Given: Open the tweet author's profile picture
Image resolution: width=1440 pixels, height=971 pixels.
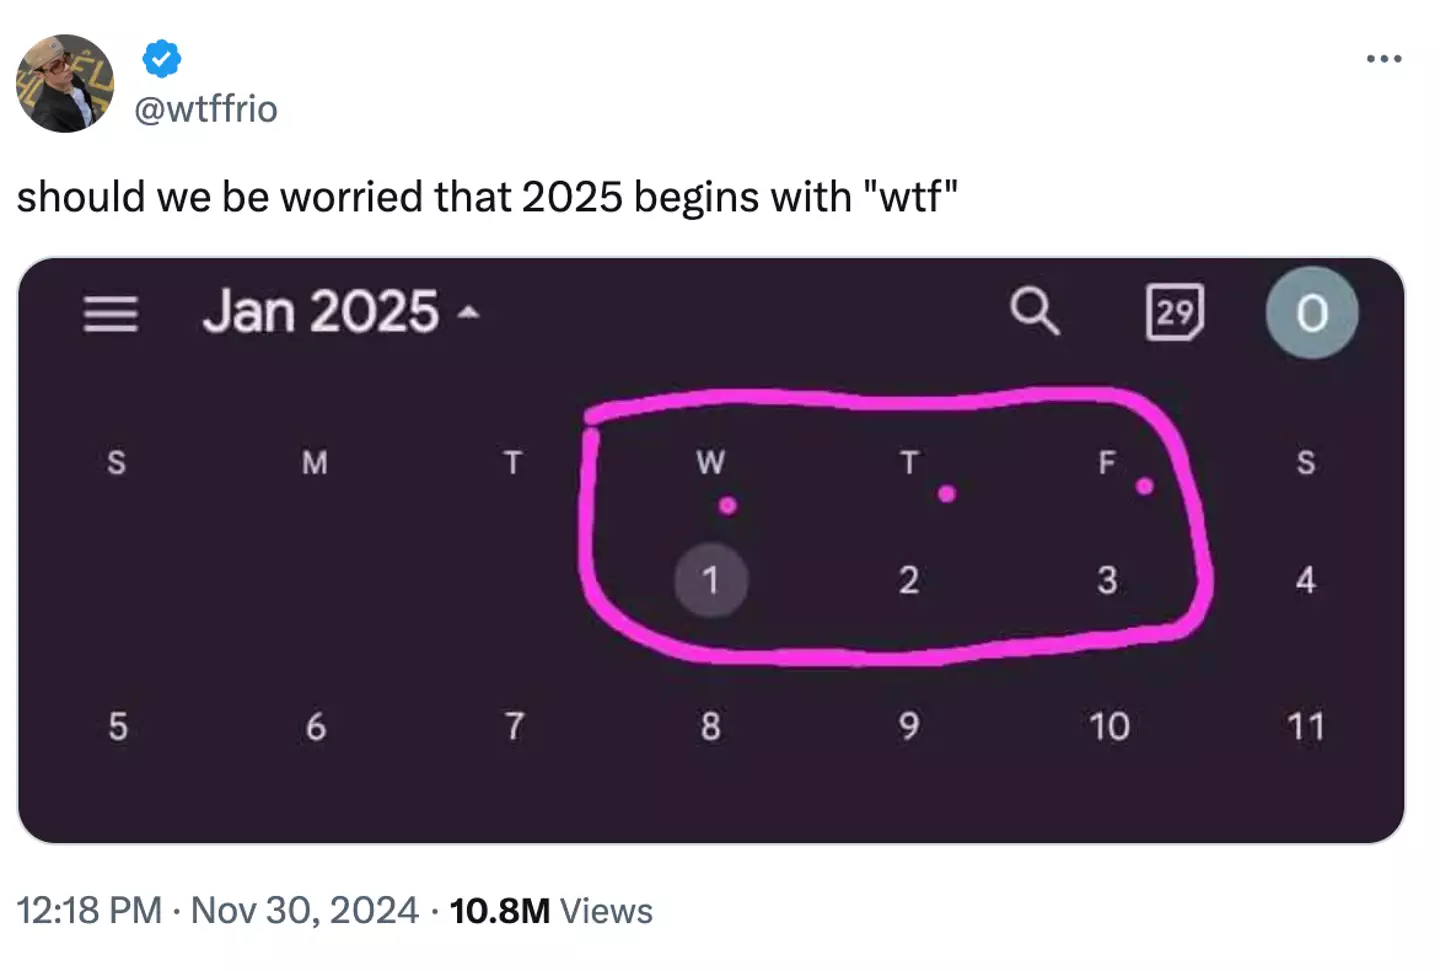Looking at the screenshot, I should coord(65,84).
